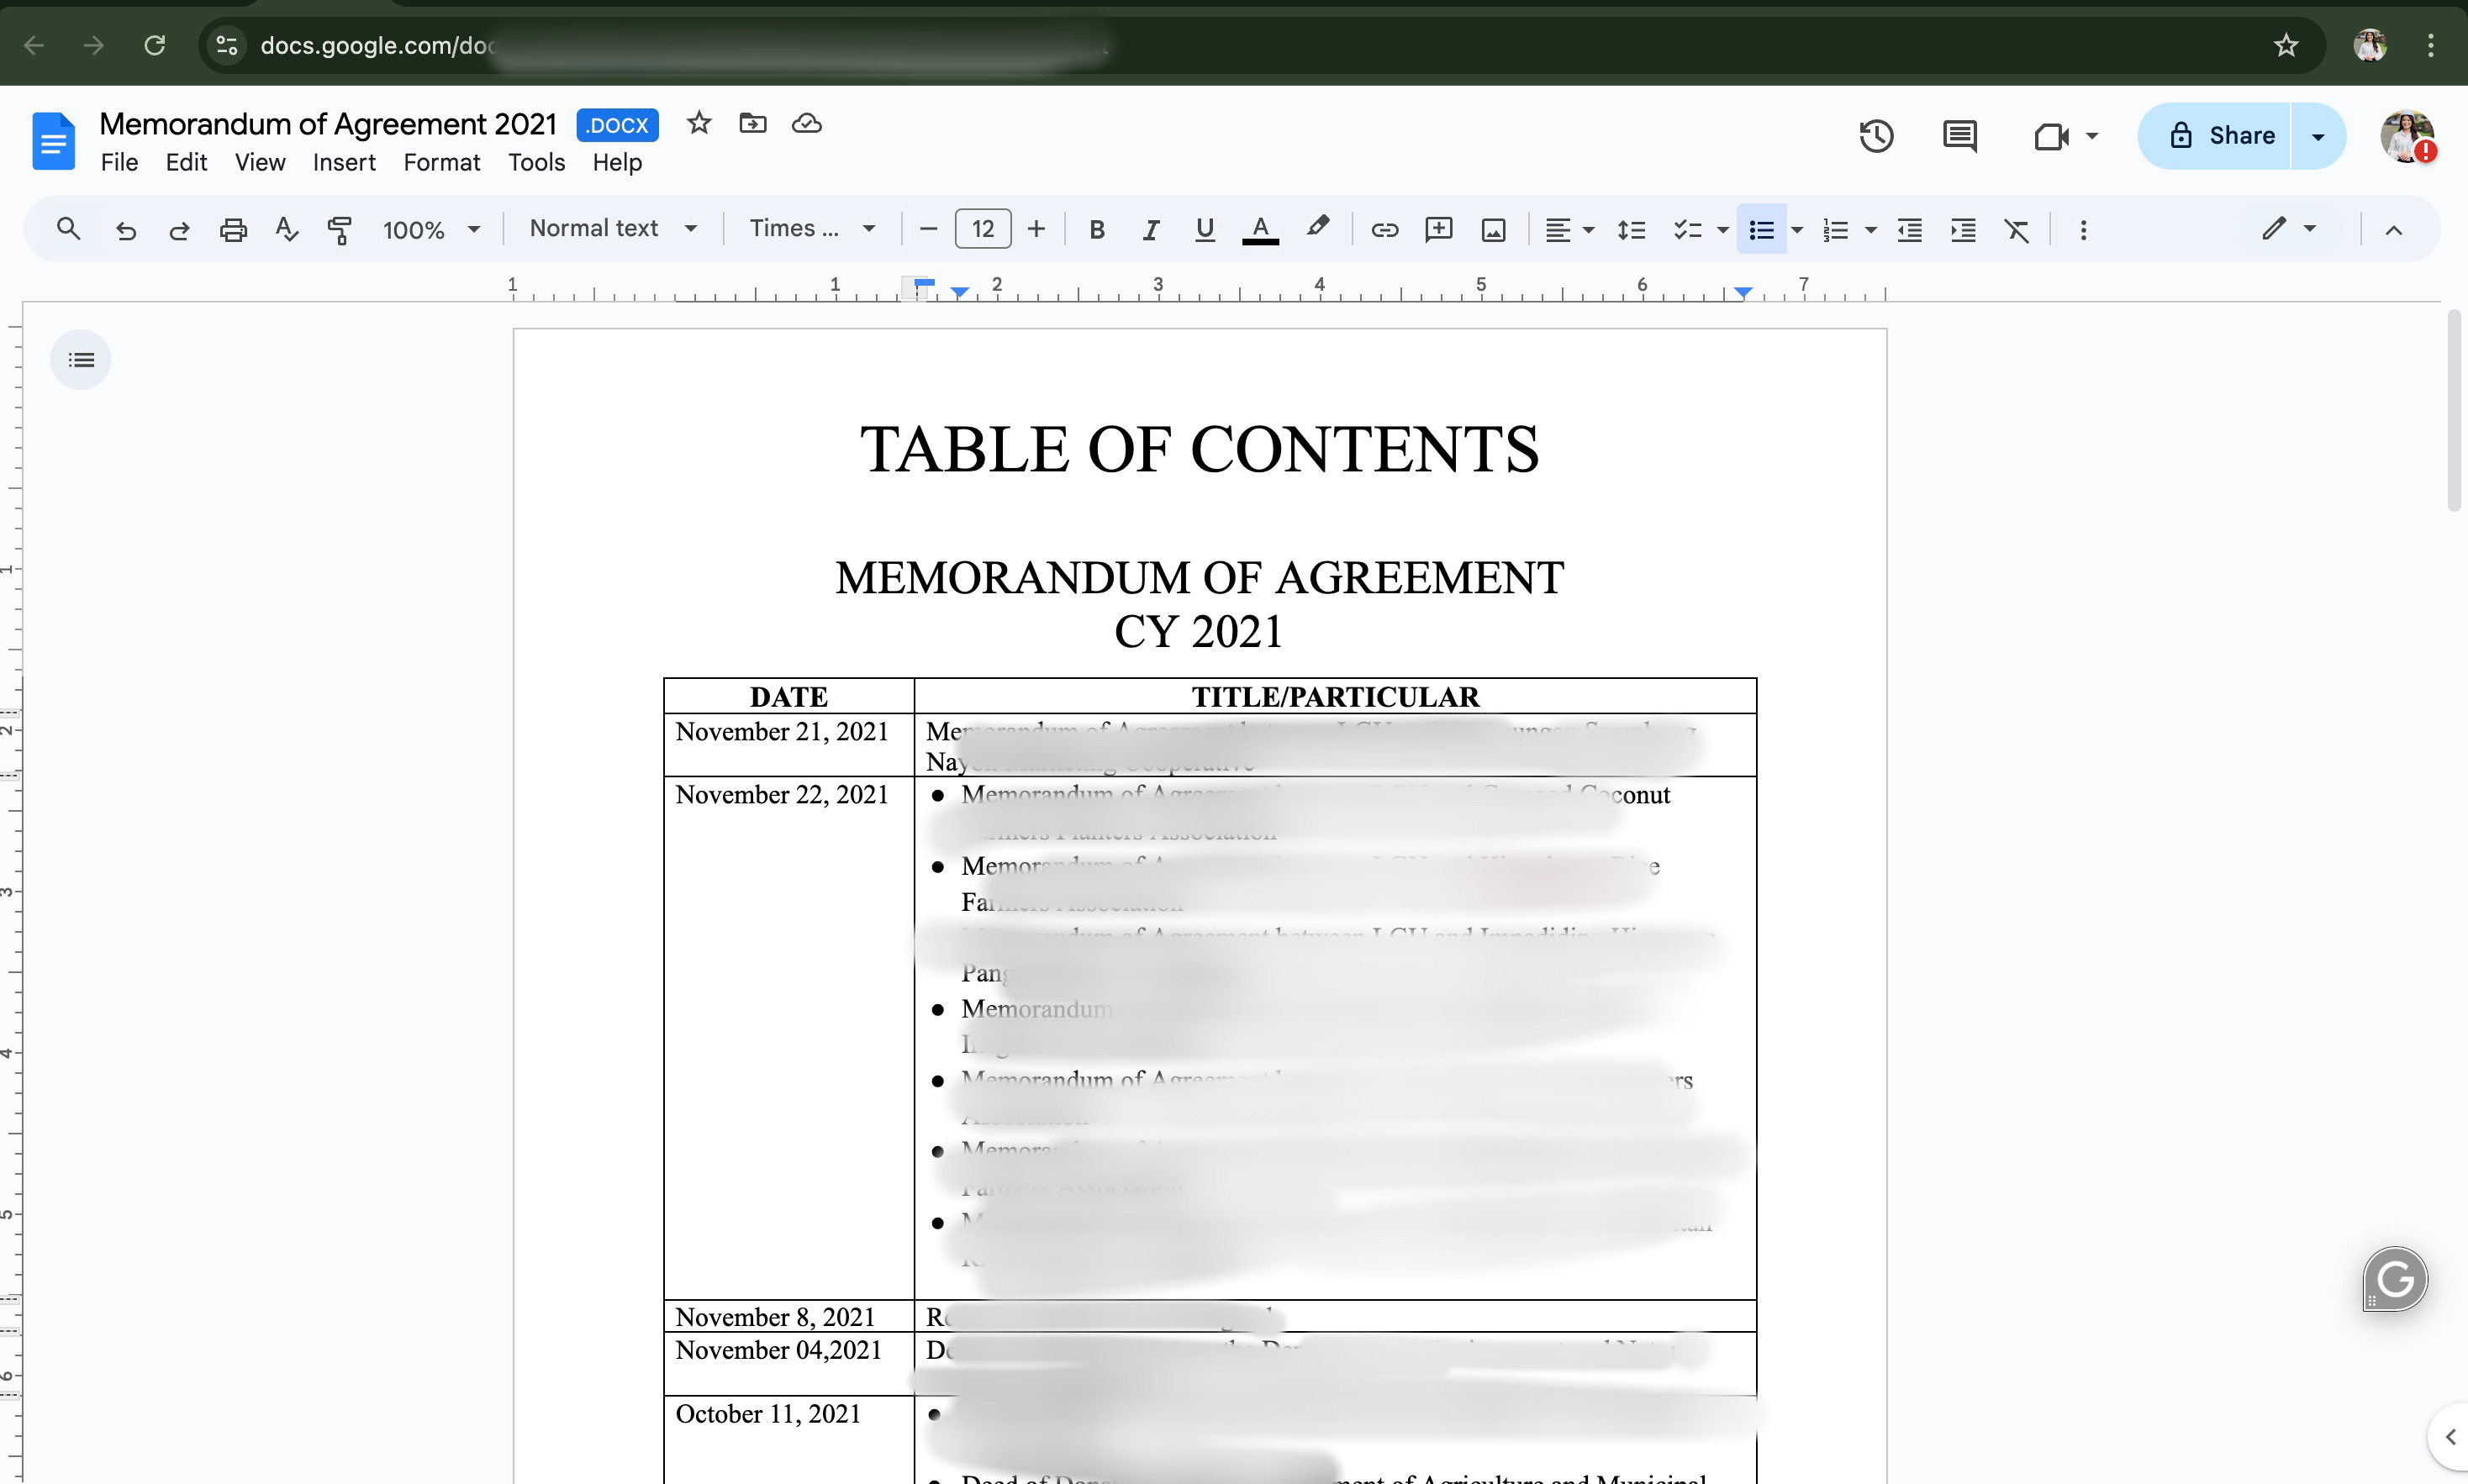Open the text color picker
2468x1484 pixels.
(1260, 230)
